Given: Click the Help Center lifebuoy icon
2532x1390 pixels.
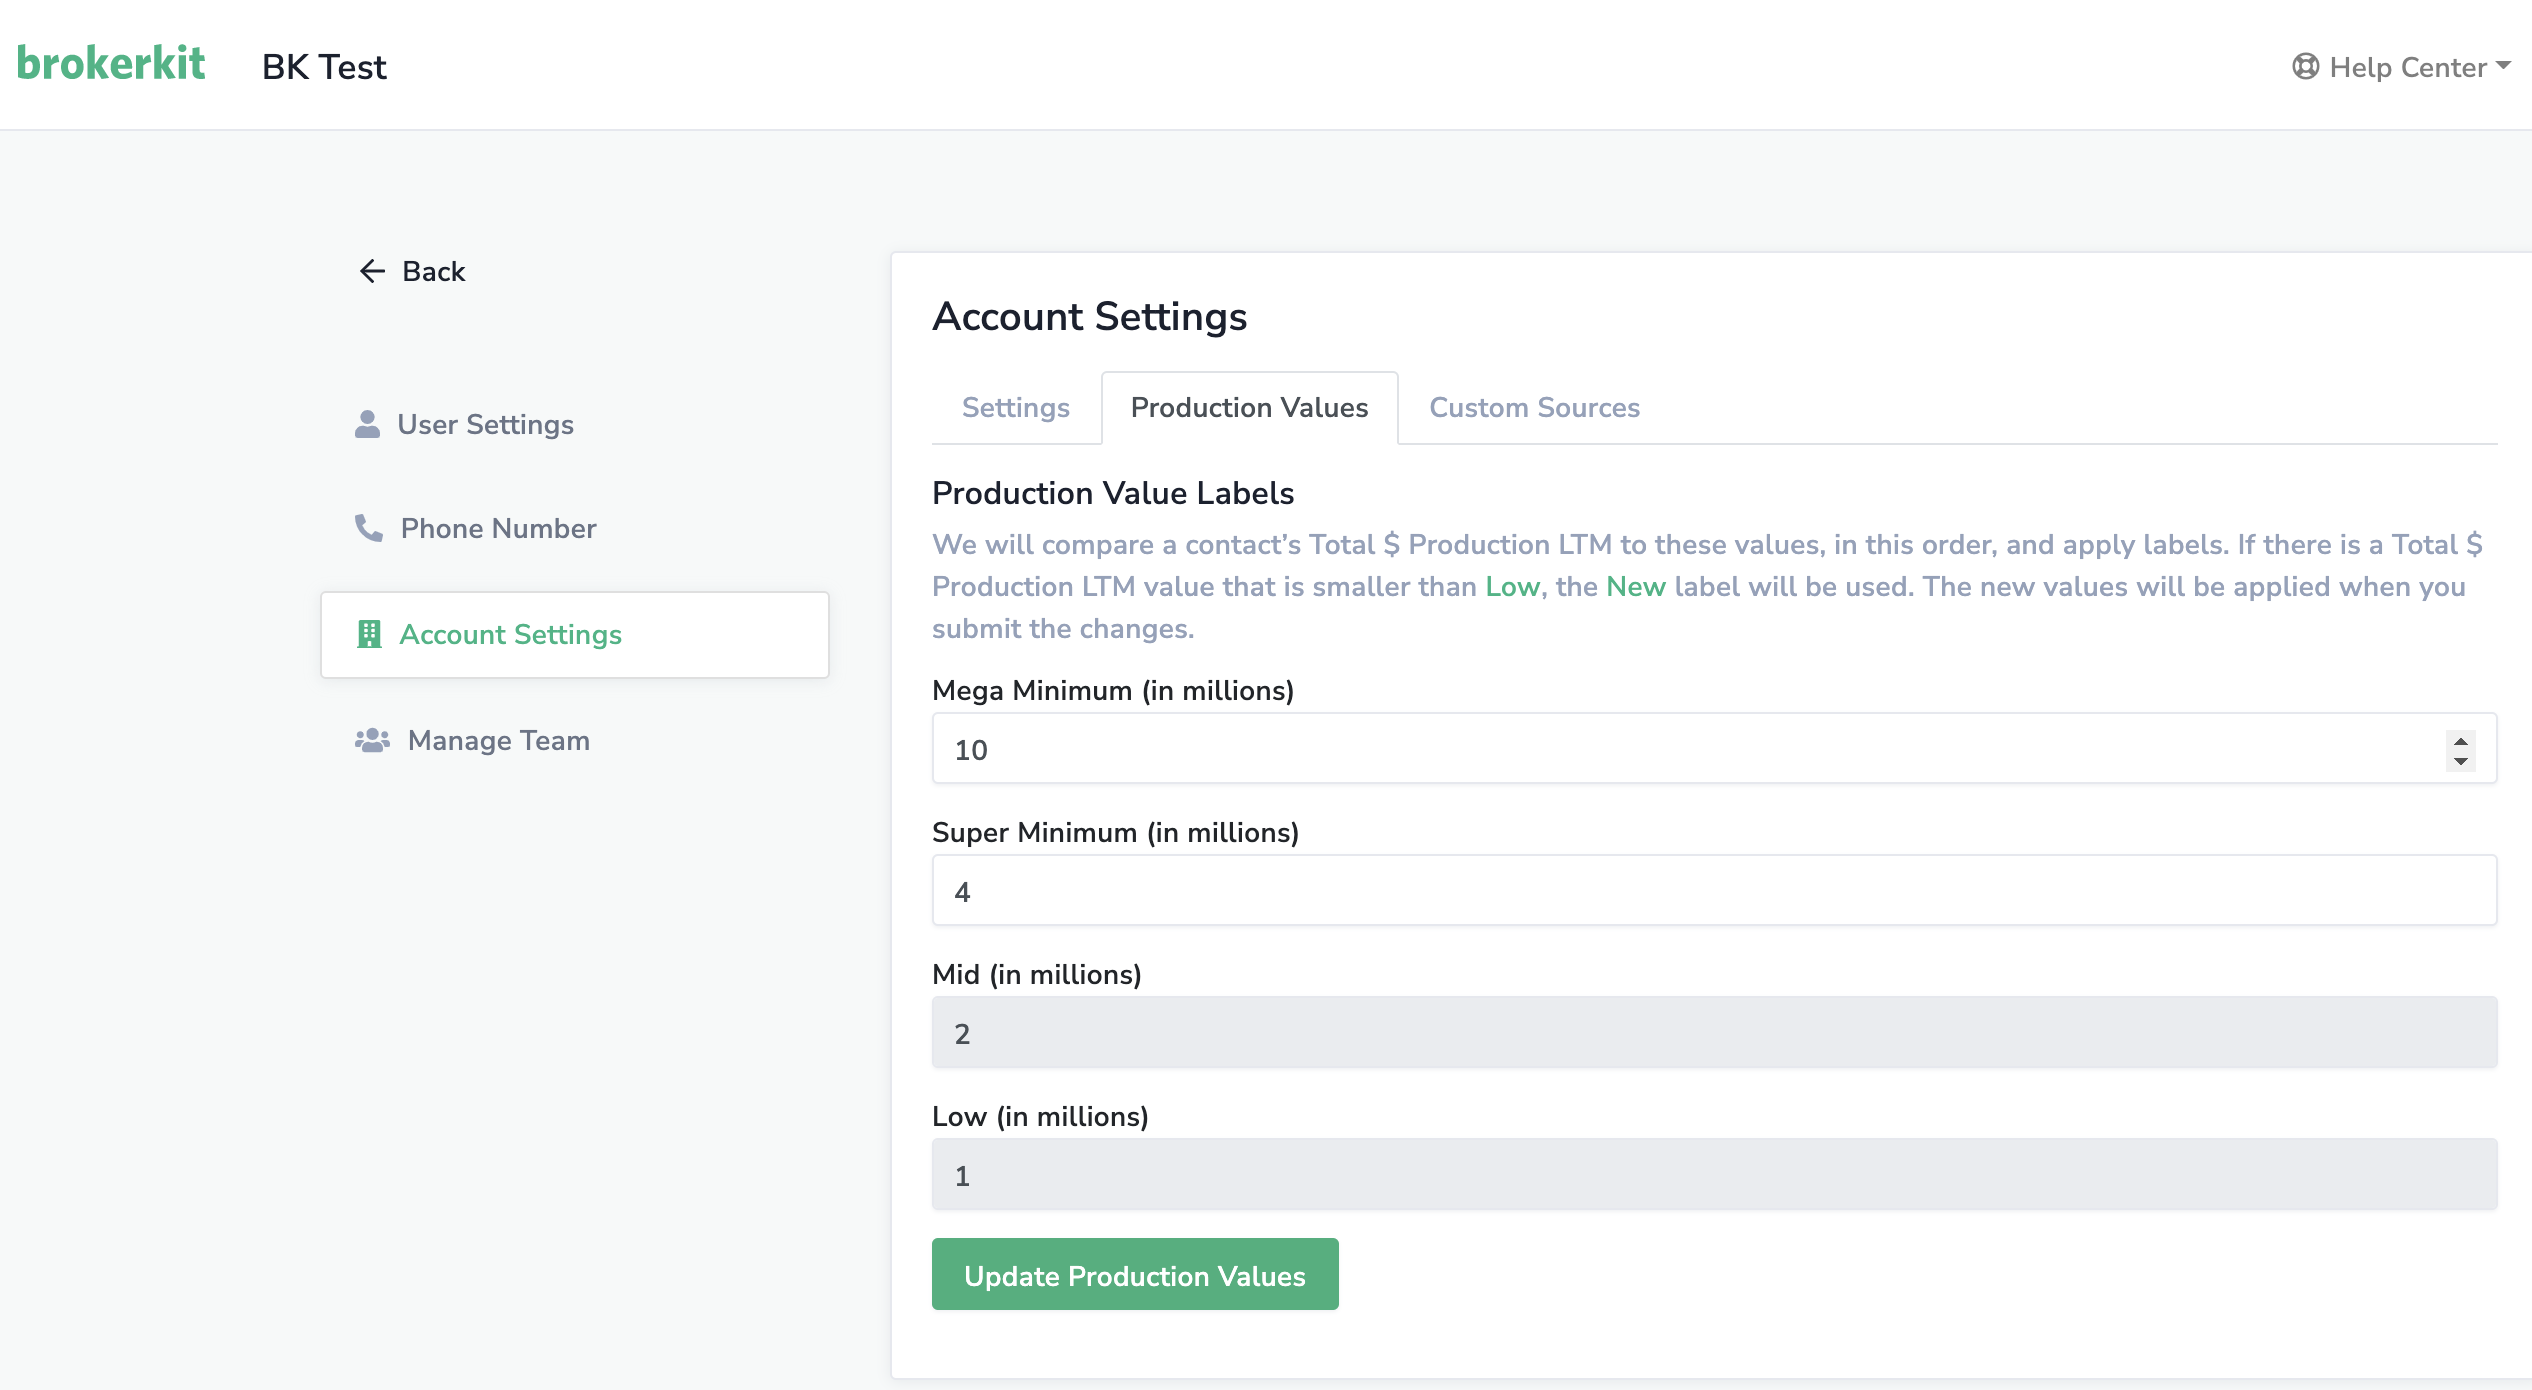Looking at the screenshot, I should 2305,67.
